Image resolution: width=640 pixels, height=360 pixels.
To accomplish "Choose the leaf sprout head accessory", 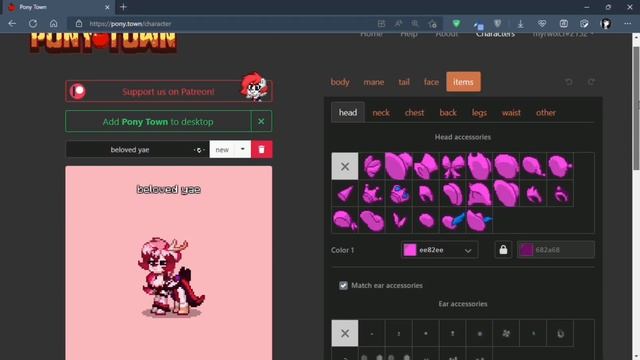I will tap(399, 220).
